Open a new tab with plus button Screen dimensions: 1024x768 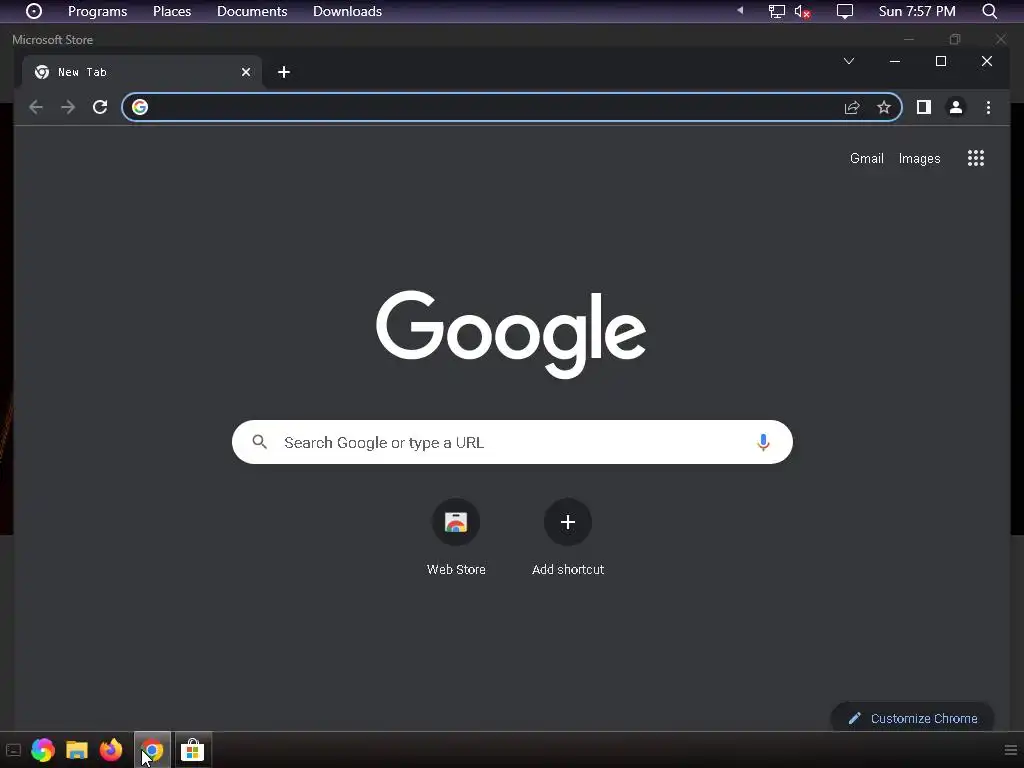click(283, 72)
